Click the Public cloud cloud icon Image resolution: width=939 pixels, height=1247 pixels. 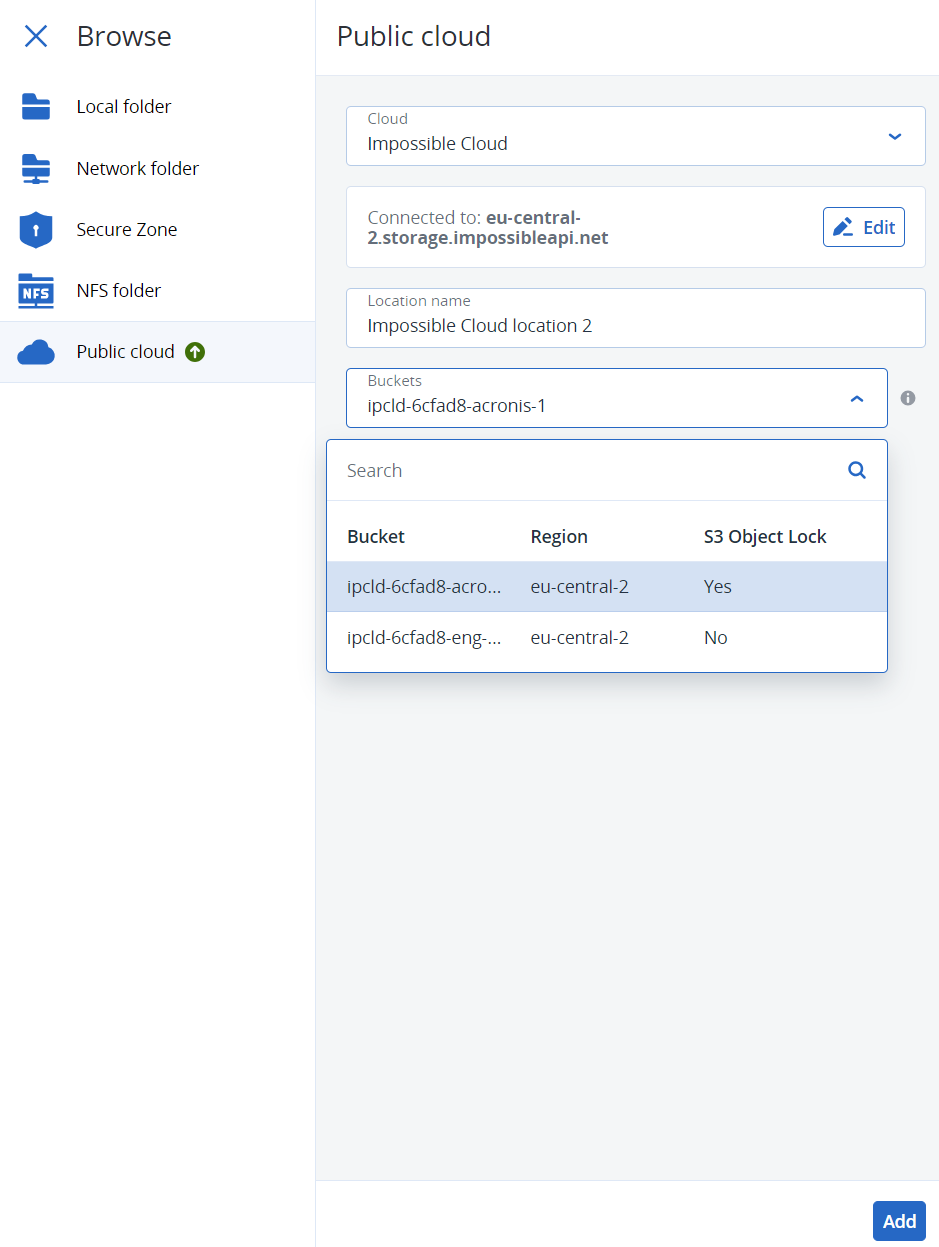pyautogui.click(x=36, y=351)
